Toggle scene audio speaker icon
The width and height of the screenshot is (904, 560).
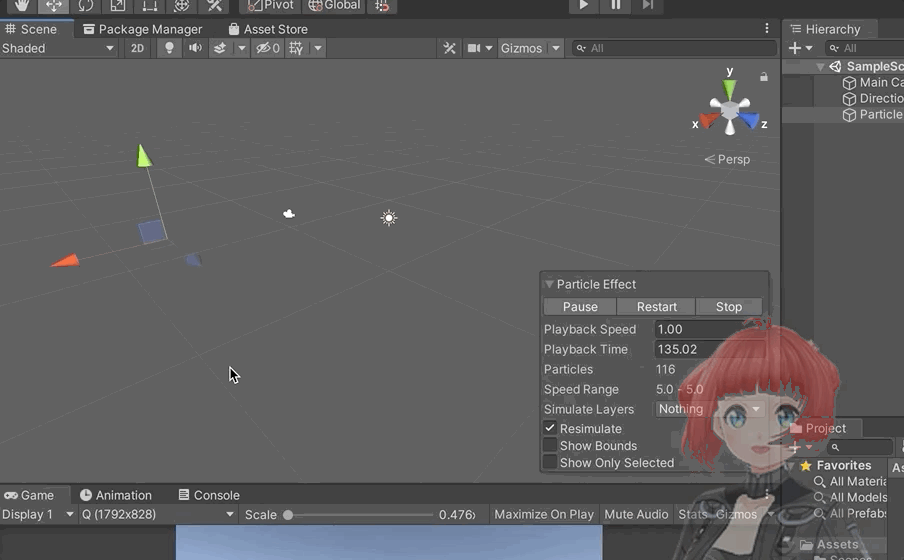click(195, 48)
